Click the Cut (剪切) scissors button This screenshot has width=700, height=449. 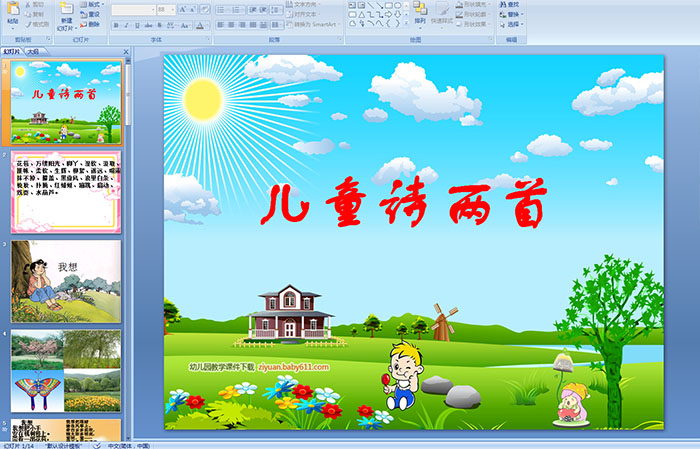click(35, 4)
